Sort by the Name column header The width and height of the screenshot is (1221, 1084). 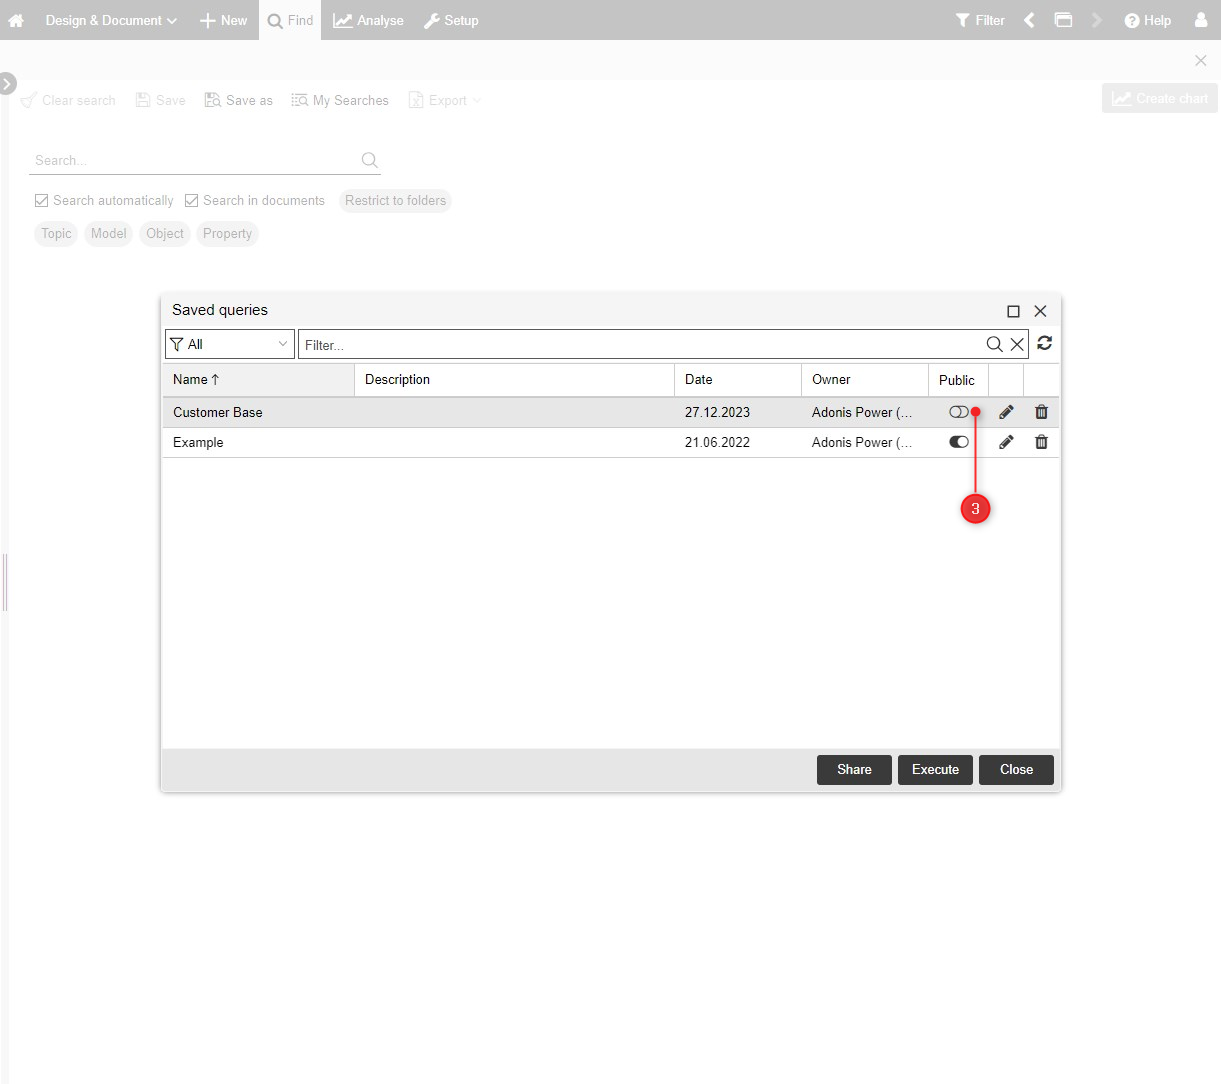point(258,380)
